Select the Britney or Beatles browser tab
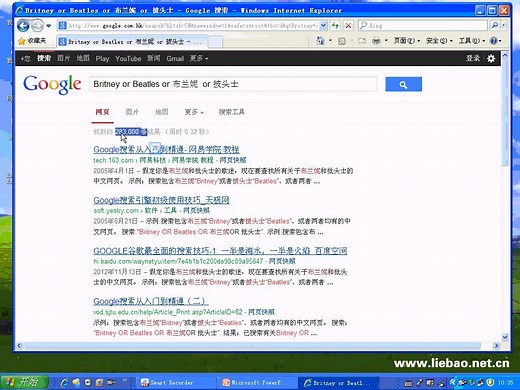The image size is (520, 390). pyautogui.click(x=131, y=42)
